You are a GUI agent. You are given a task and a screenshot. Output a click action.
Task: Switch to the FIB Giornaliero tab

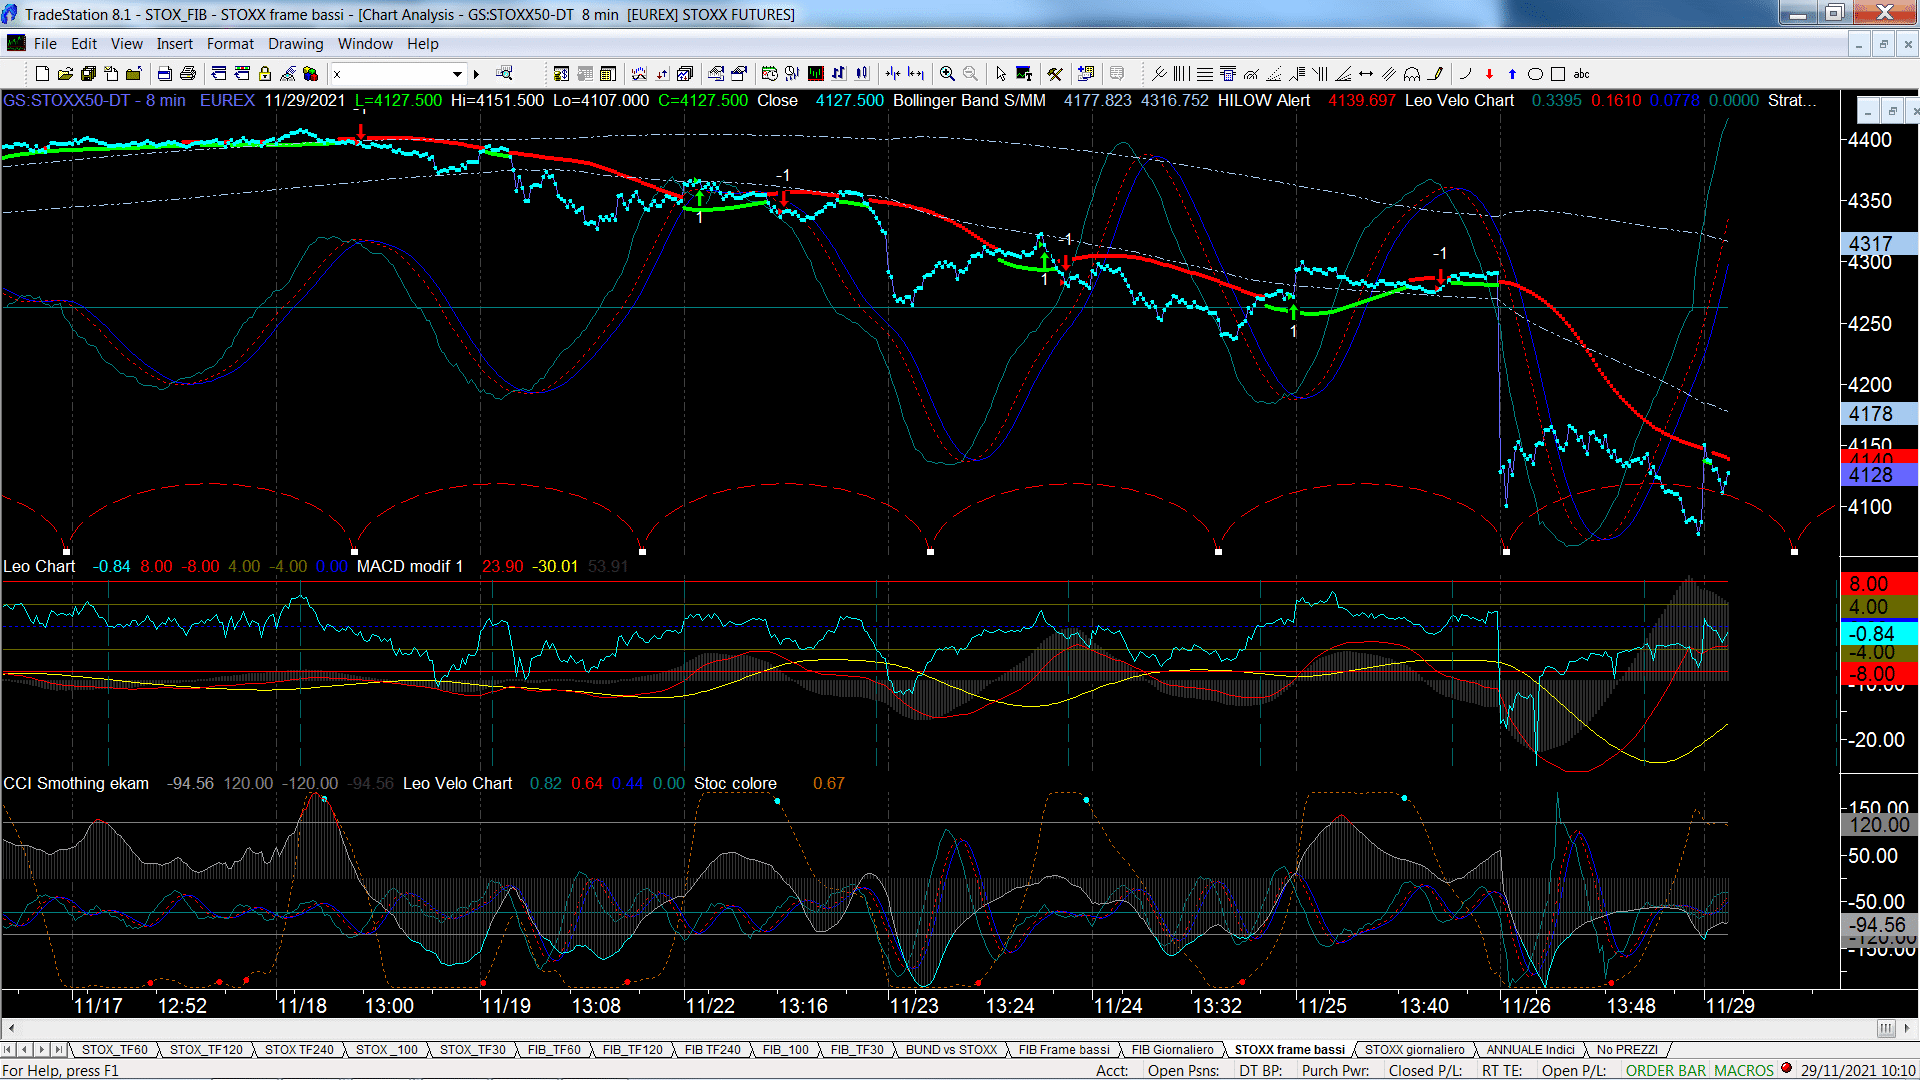point(1172,1050)
